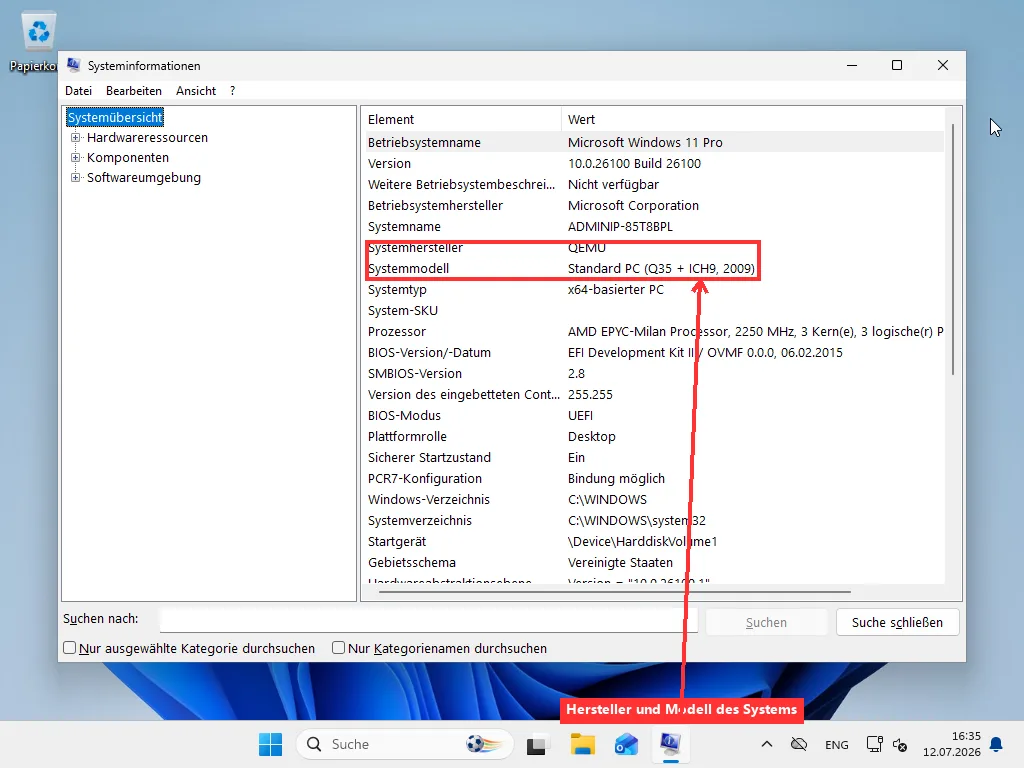The height and width of the screenshot is (768, 1024).
Task: Click the Suchen button
Action: point(766,622)
